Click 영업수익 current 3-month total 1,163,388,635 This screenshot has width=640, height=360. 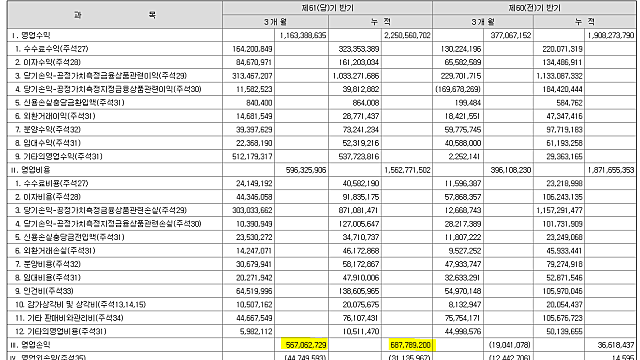coord(303,36)
